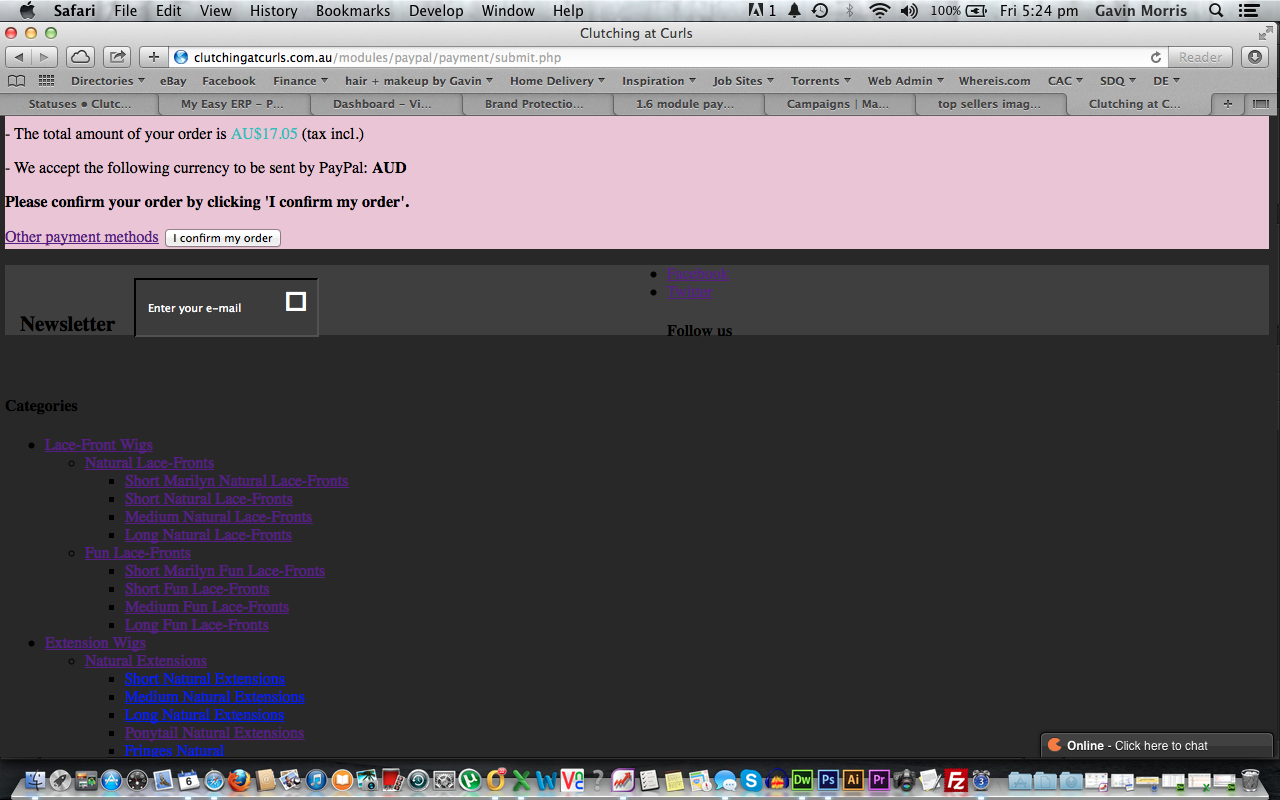Open Firefox from the Dock
Image resolution: width=1280 pixels, height=800 pixels.
[x=239, y=780]
